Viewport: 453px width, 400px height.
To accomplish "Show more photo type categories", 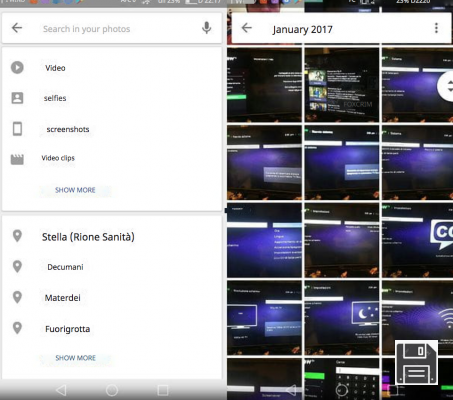I will tap(75, 190).
